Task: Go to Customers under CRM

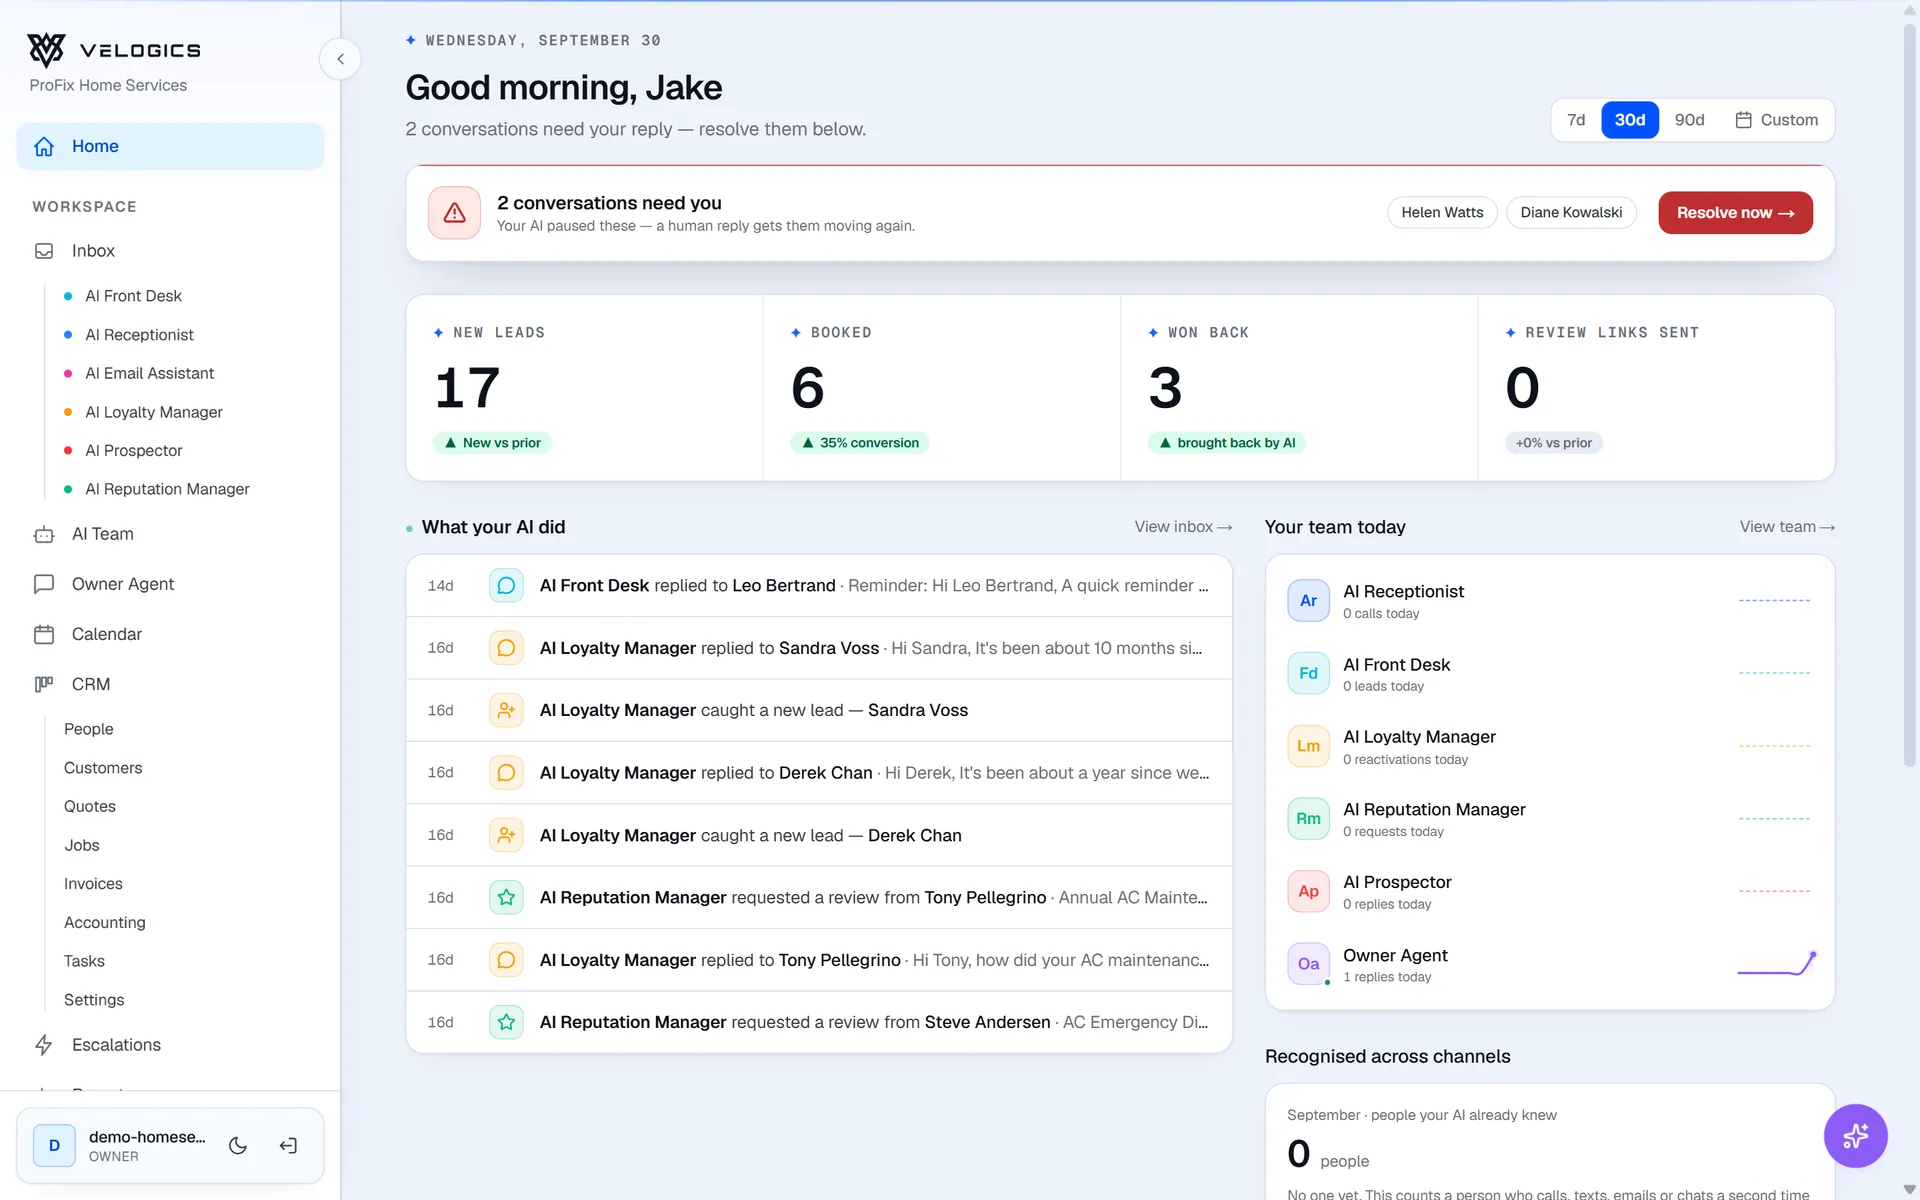Action: (103, 768)
